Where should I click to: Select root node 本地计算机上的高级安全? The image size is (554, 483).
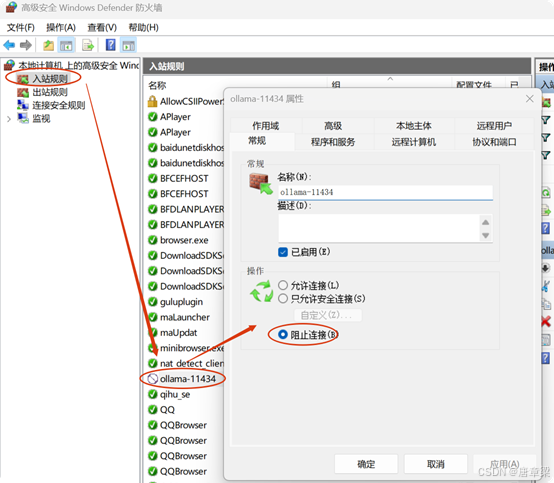(x=78, y=65)
